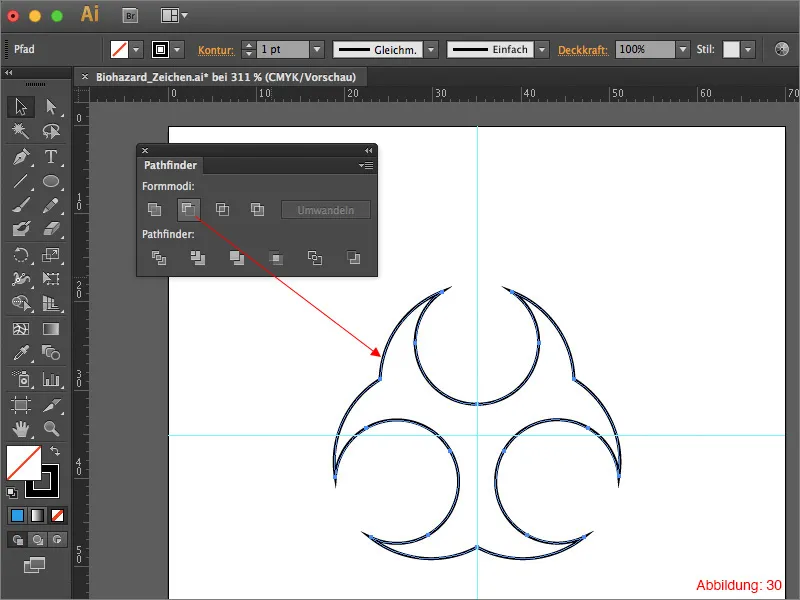This screenshot has height=600, width=800.
Task: Choose the Free Transform tool
Action: [x=51, y=279]
